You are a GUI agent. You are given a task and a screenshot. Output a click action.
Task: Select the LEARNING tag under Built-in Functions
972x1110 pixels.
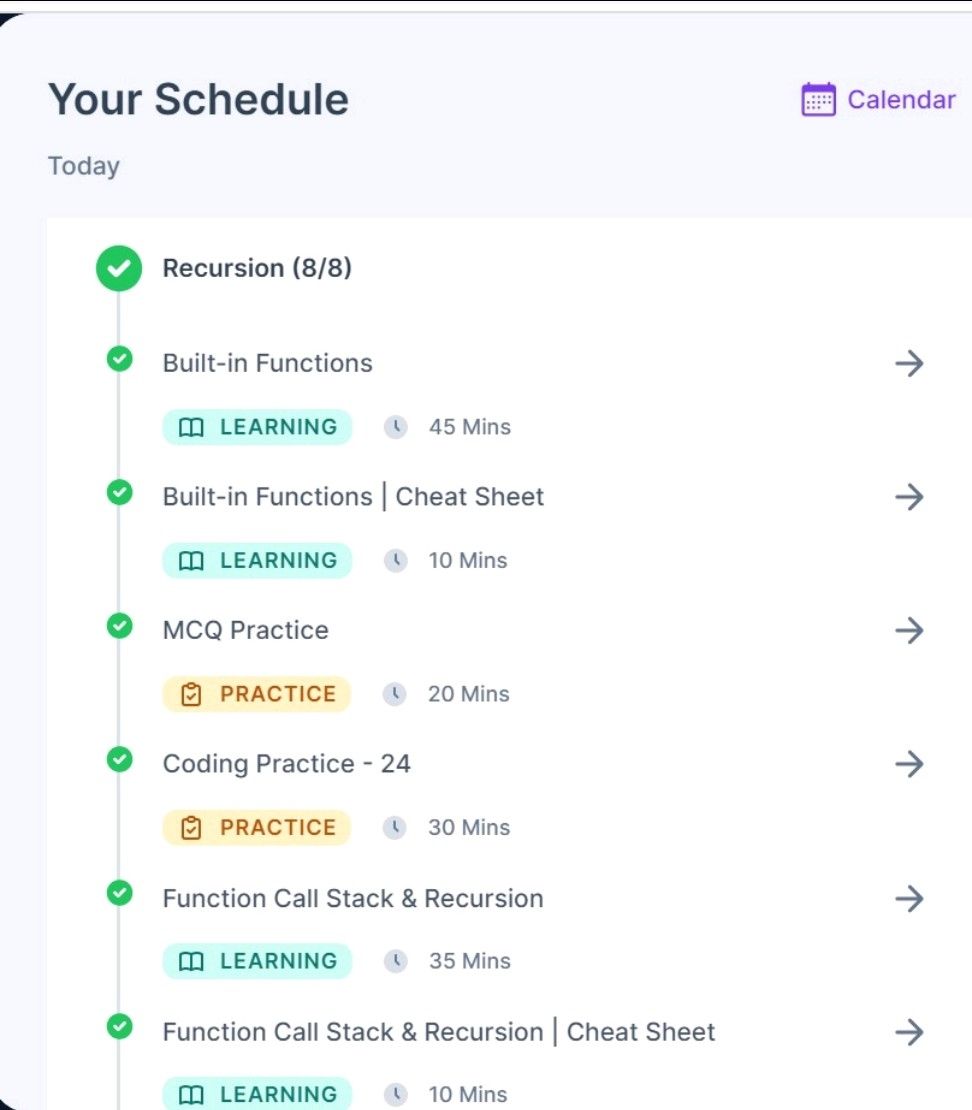257,427
